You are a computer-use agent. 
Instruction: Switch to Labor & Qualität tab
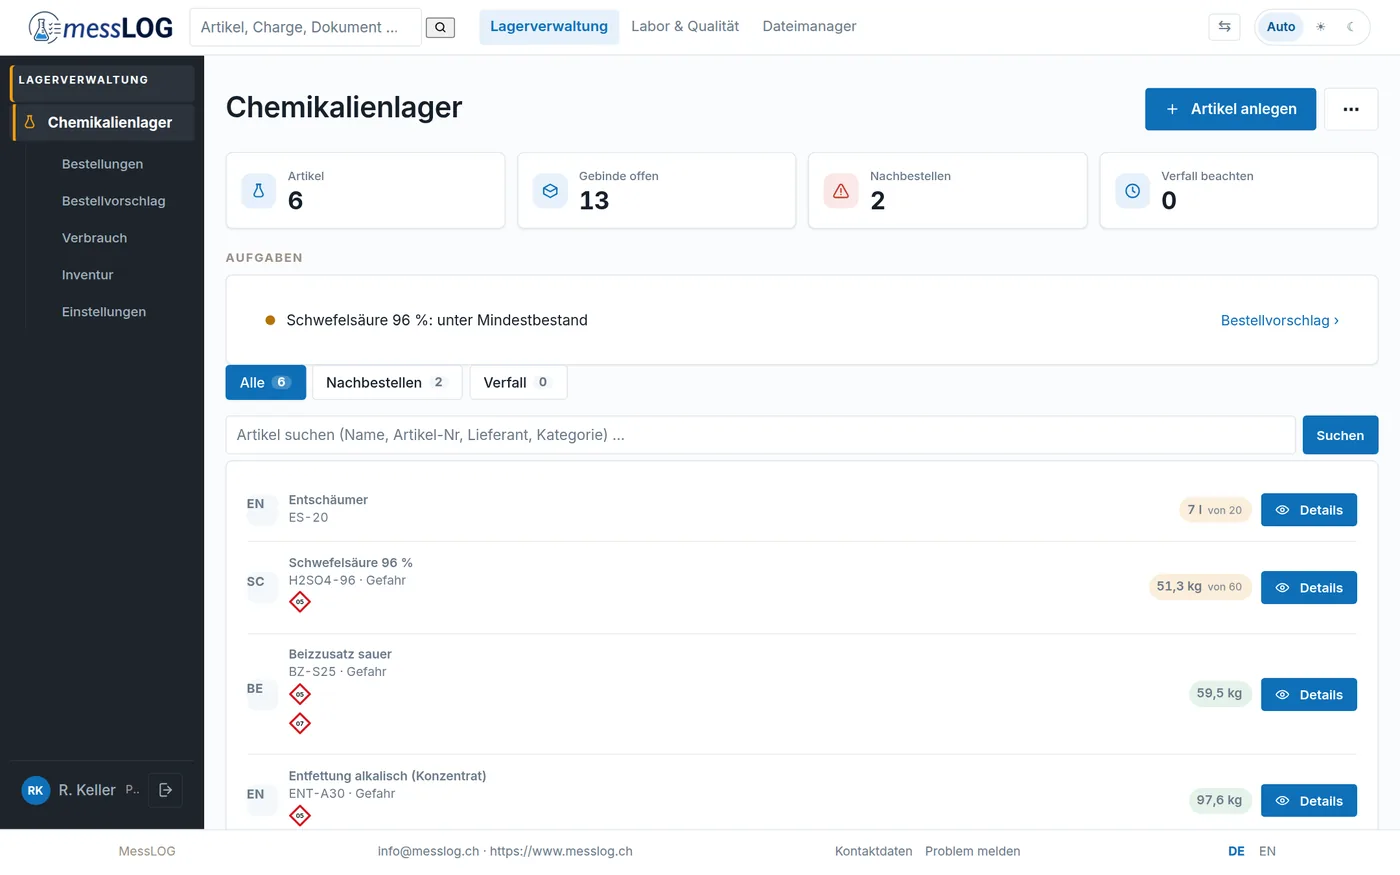coord(685,27)
